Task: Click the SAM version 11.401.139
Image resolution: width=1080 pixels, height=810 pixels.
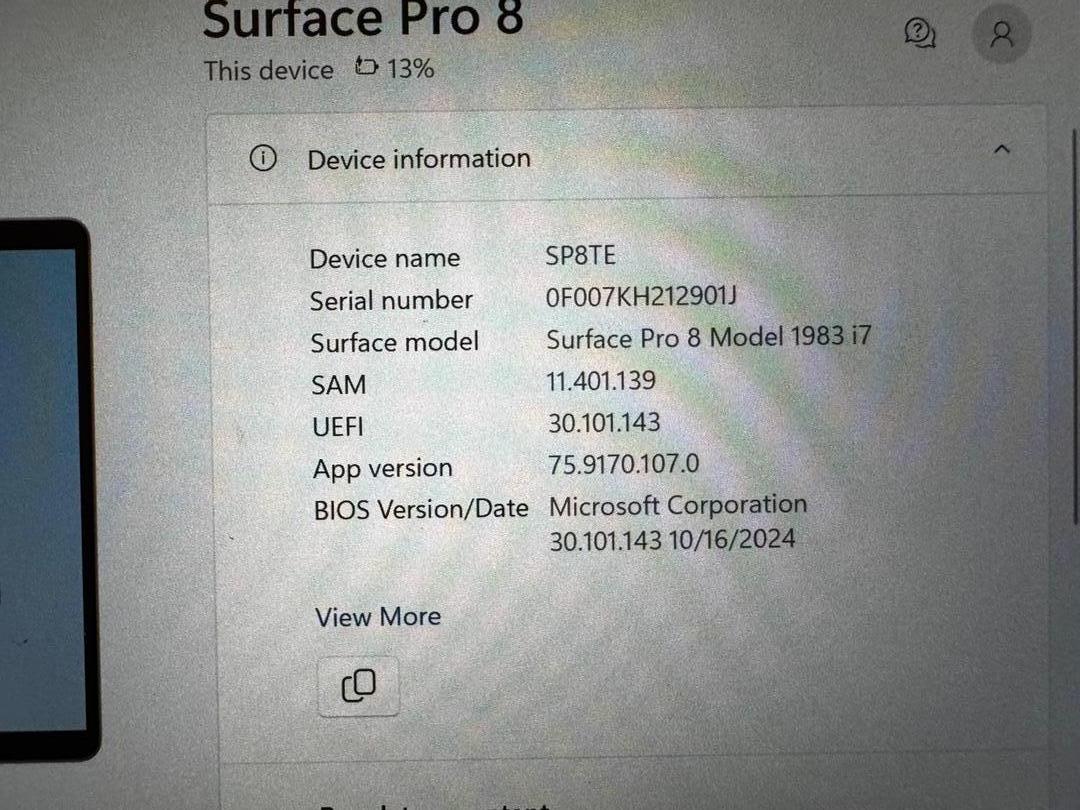Action: click(601, 380)
